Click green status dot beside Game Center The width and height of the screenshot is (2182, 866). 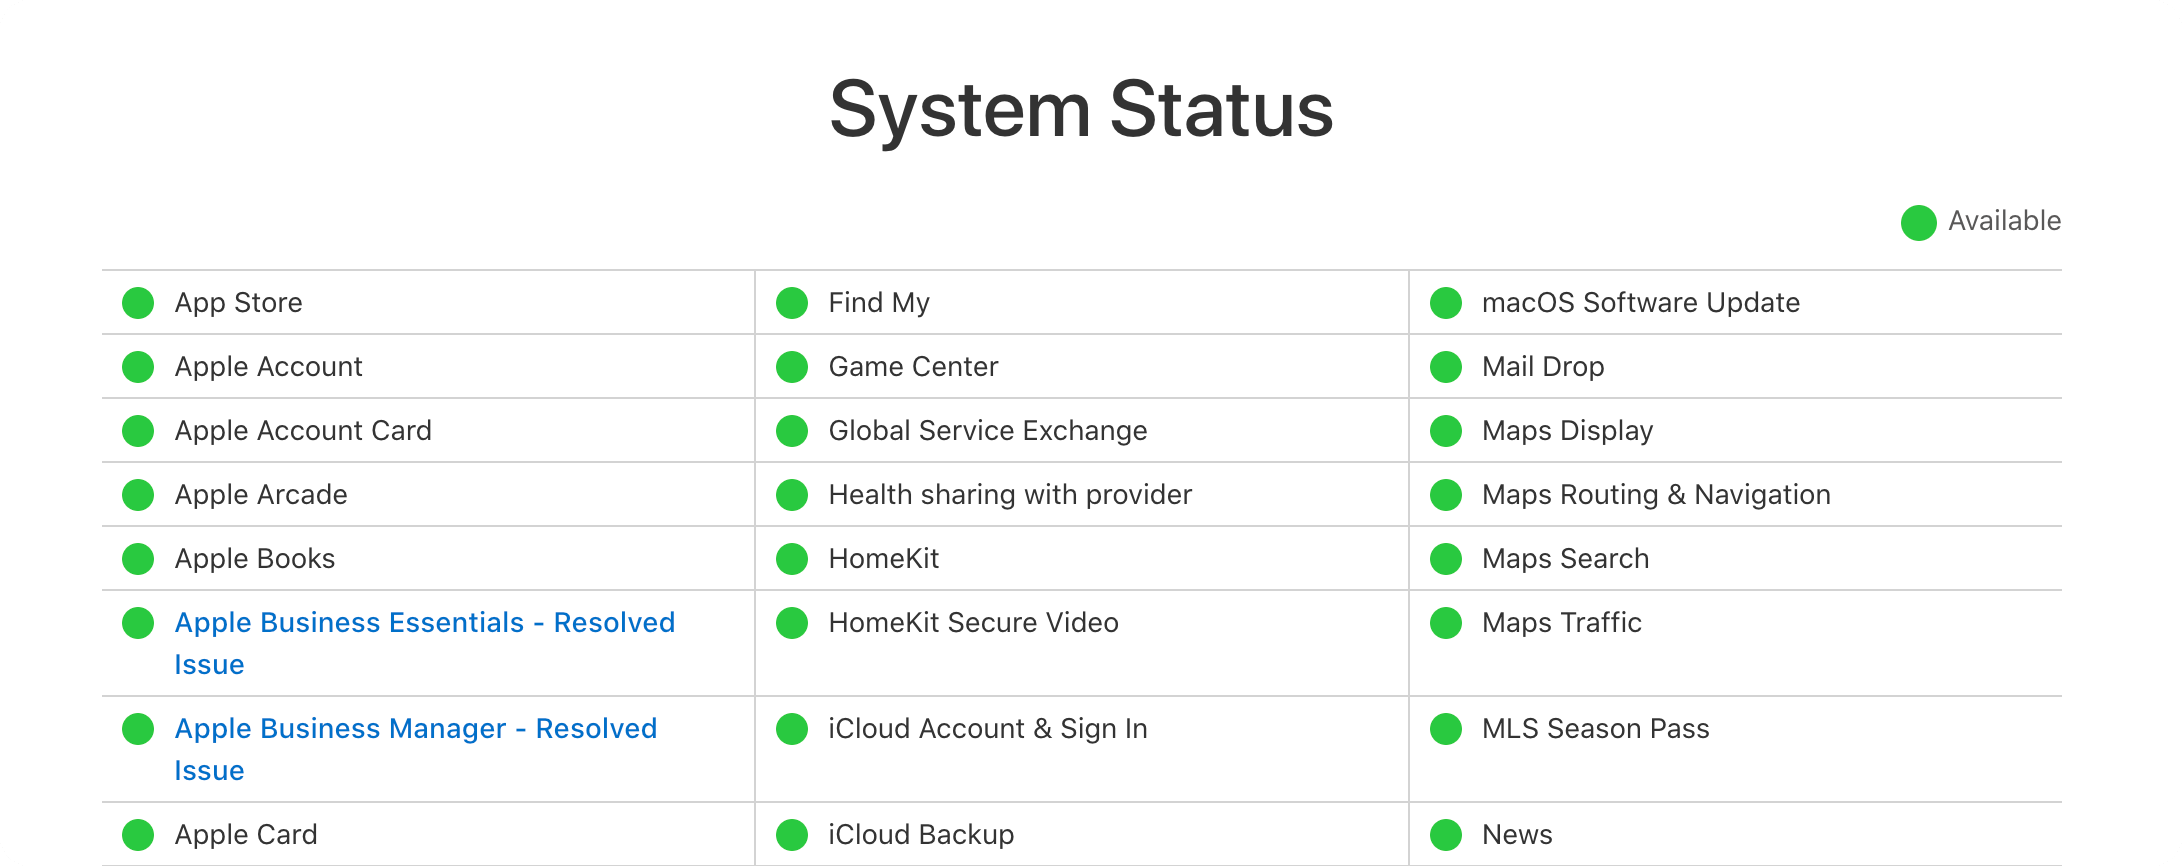pos(792,367)
